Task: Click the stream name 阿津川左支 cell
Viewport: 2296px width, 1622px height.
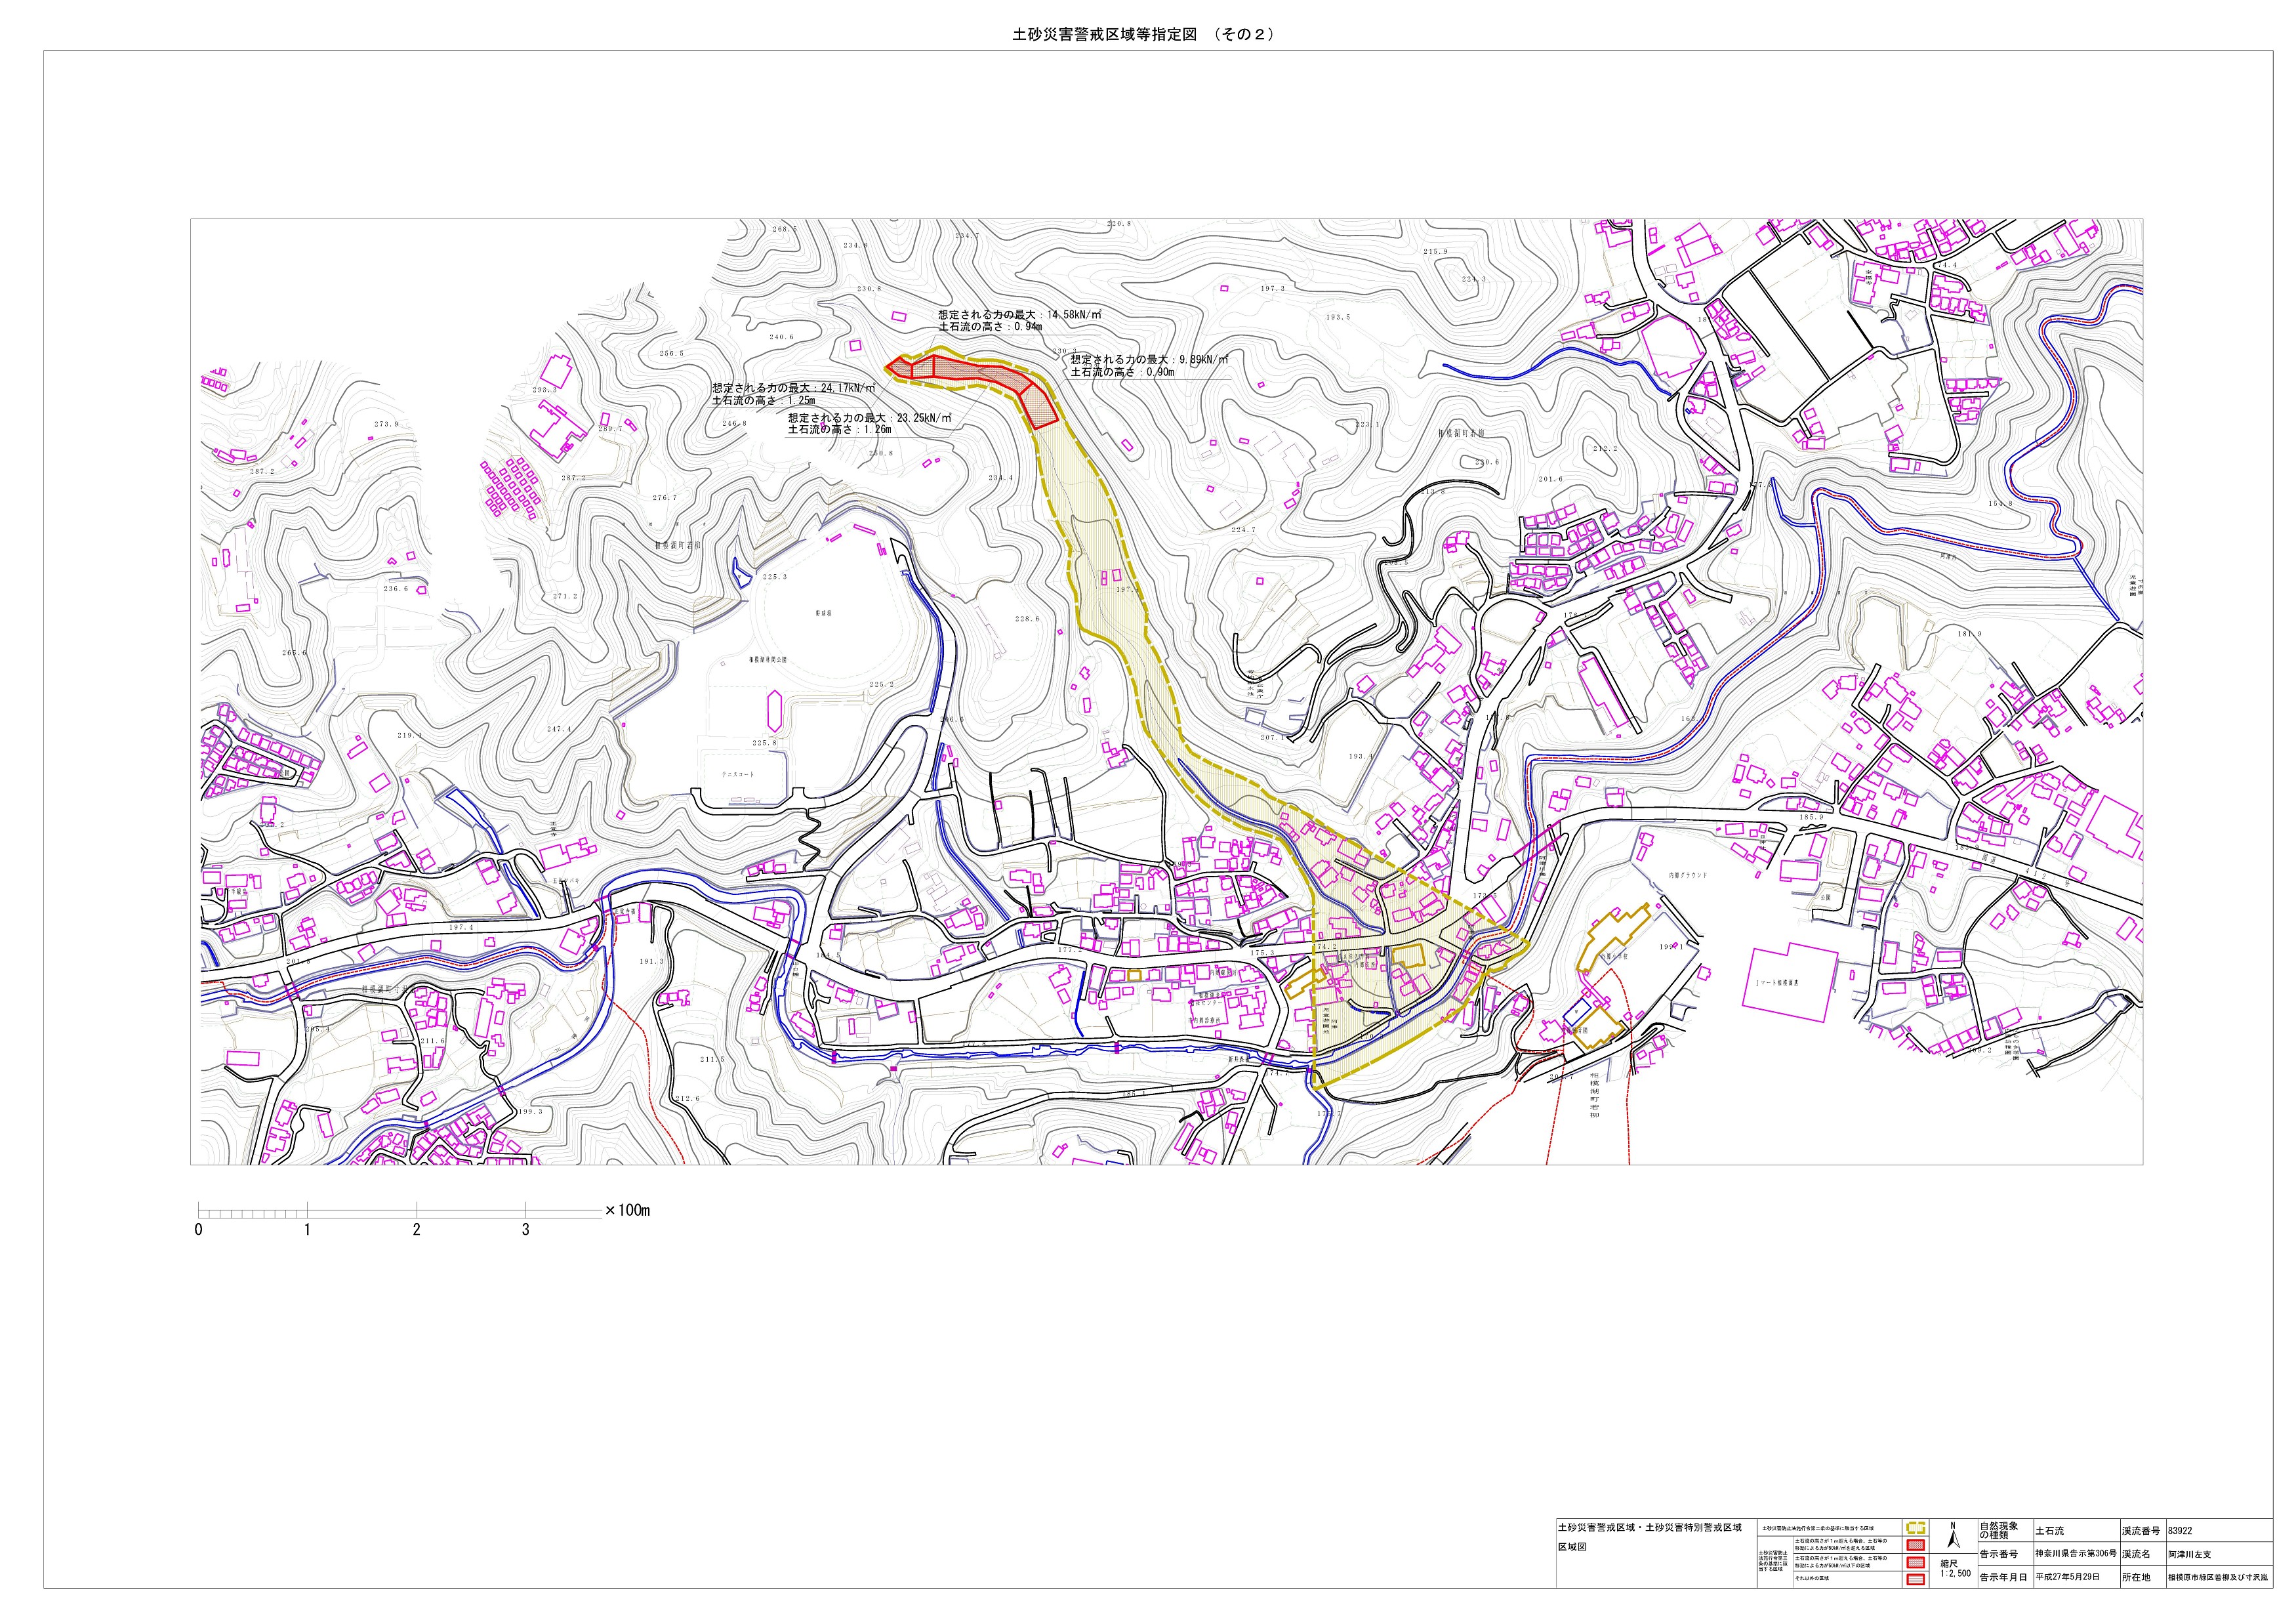Action: click(x=2189, y=1555)
